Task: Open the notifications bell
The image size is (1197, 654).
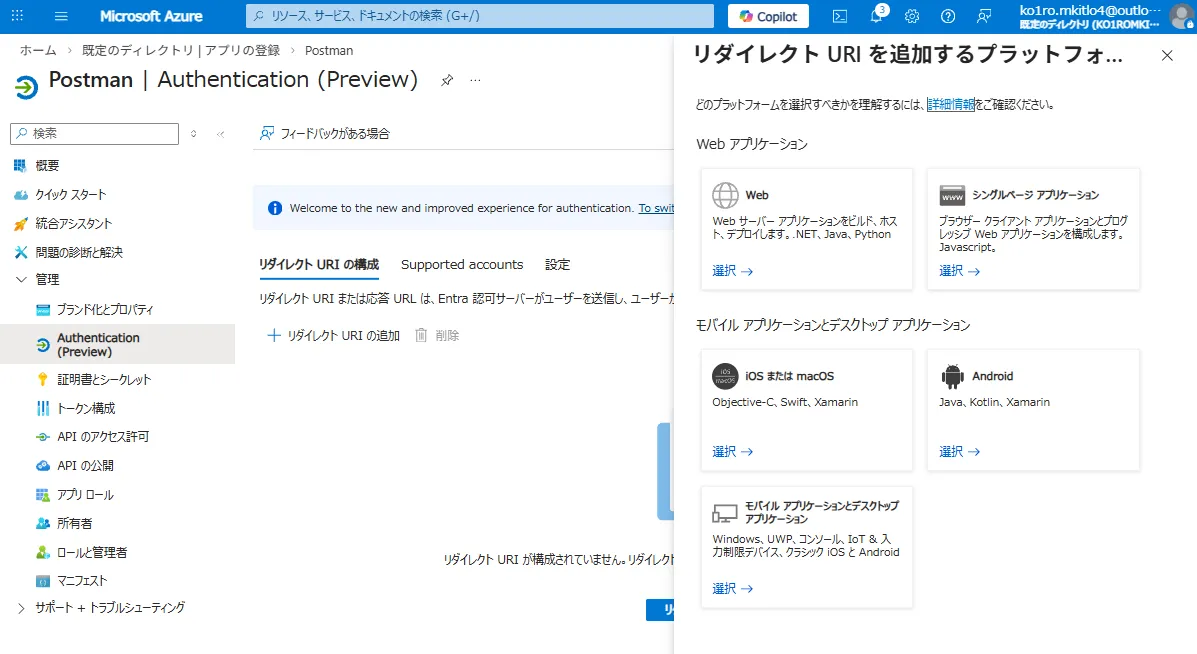Action: tap(876, 15)
